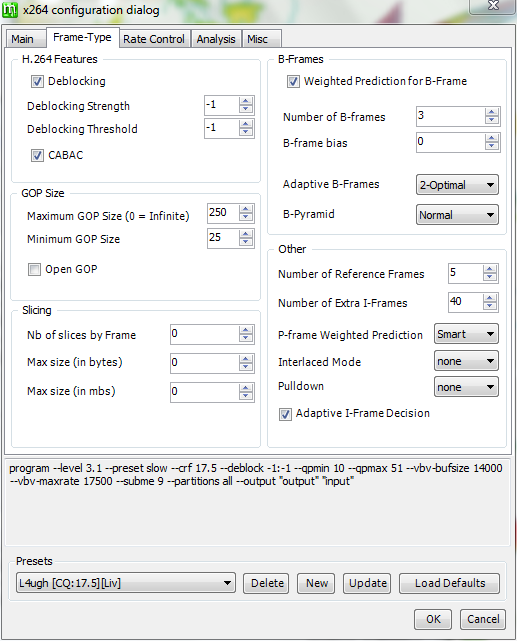Open the Presets combo box
The image size is (517, 641).
point(126,583)
